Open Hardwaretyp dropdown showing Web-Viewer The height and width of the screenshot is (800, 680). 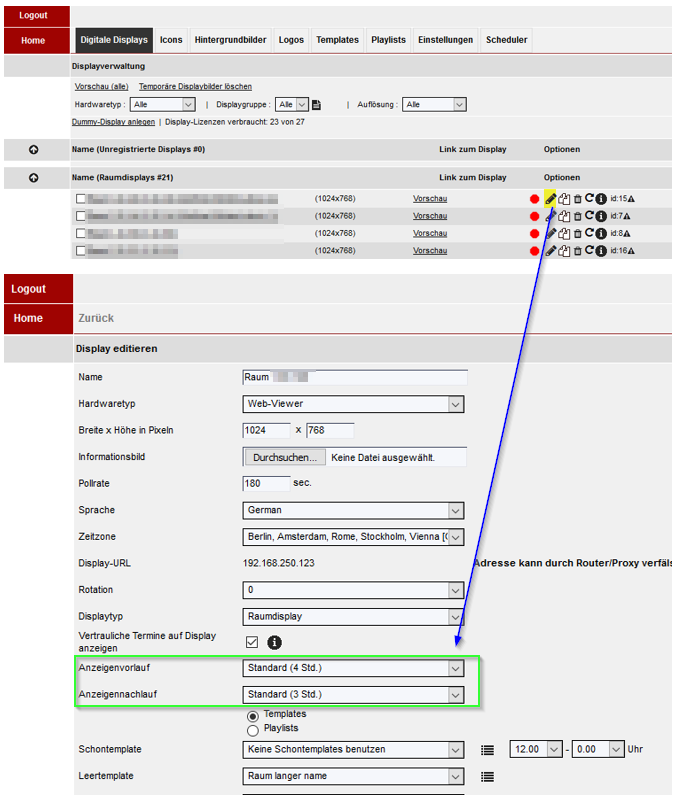click(354, 404)
